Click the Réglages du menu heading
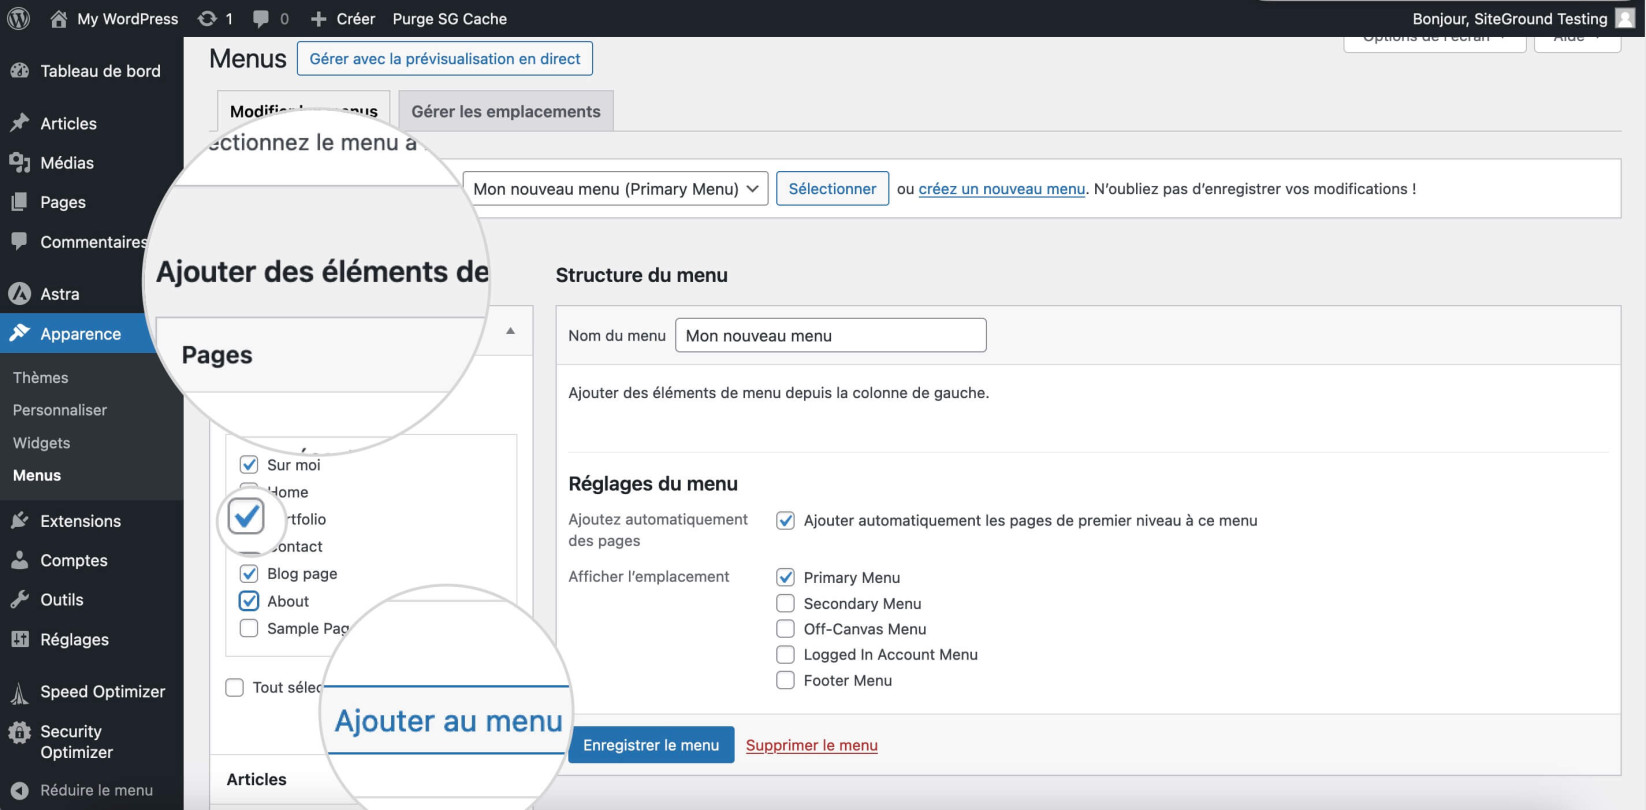Screen dimensions: 1646x810 point(653,484)
